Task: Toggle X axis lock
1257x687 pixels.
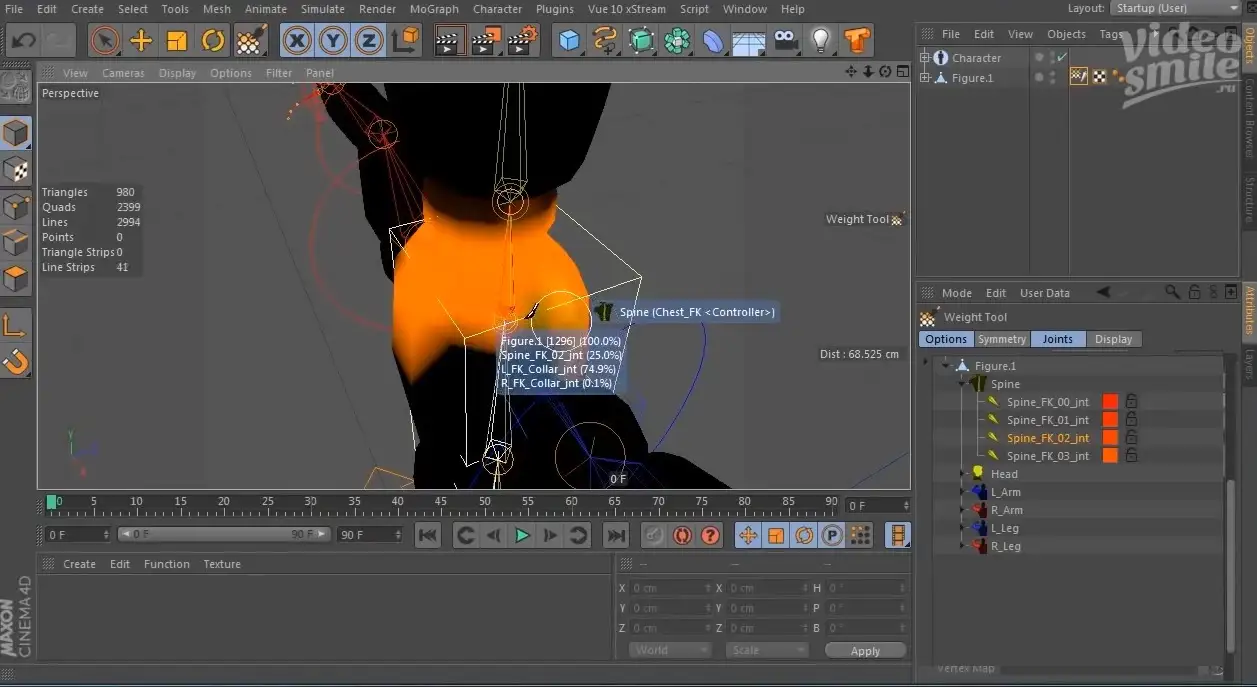Action: [x=297, y=40]
